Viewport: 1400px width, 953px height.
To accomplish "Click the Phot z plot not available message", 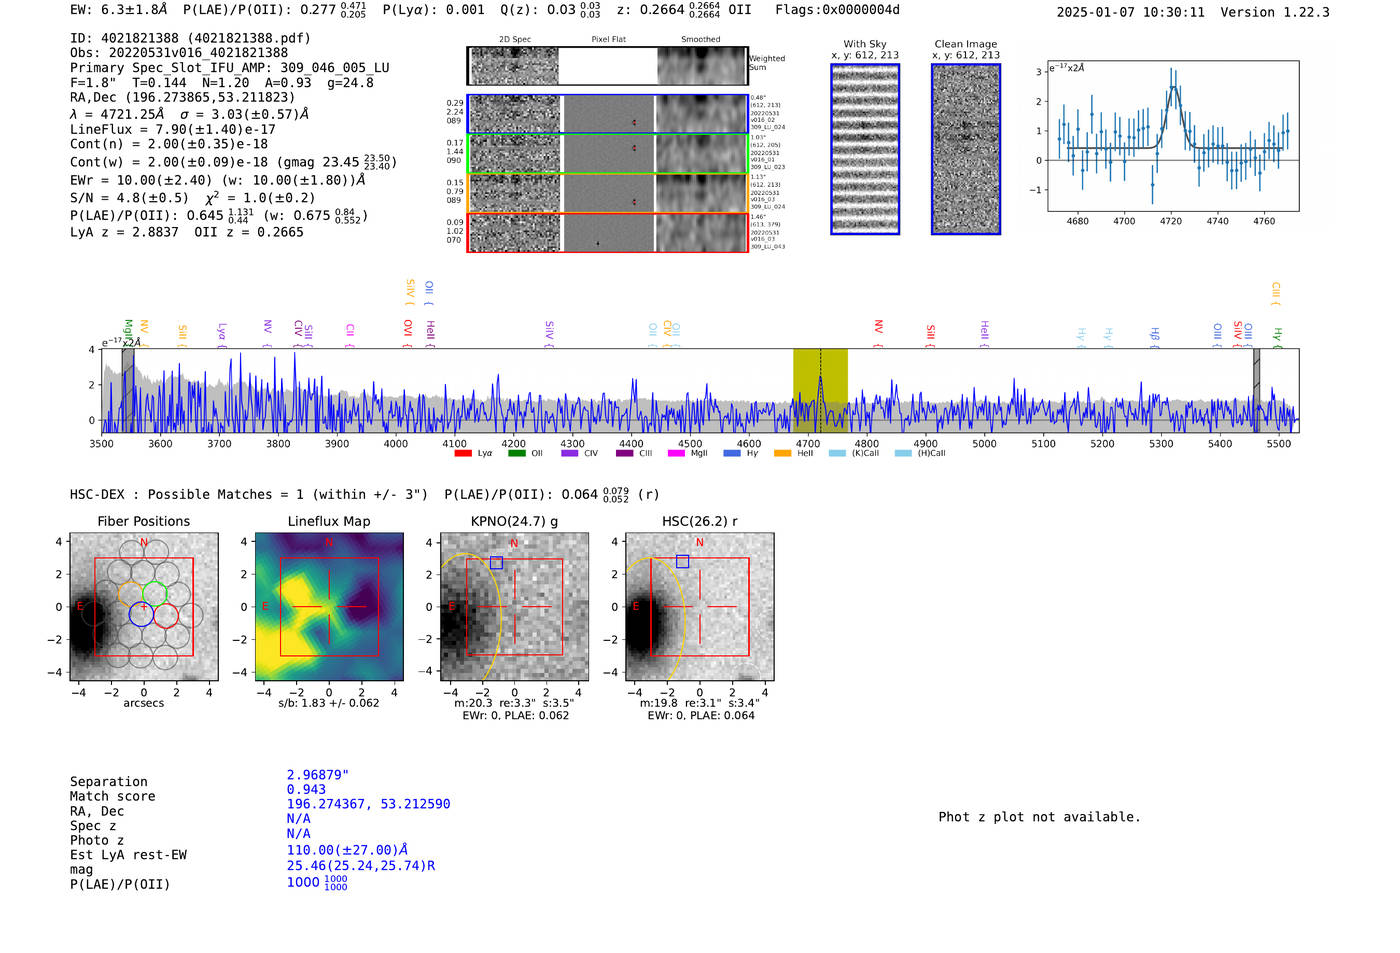I will point(1039,817).
